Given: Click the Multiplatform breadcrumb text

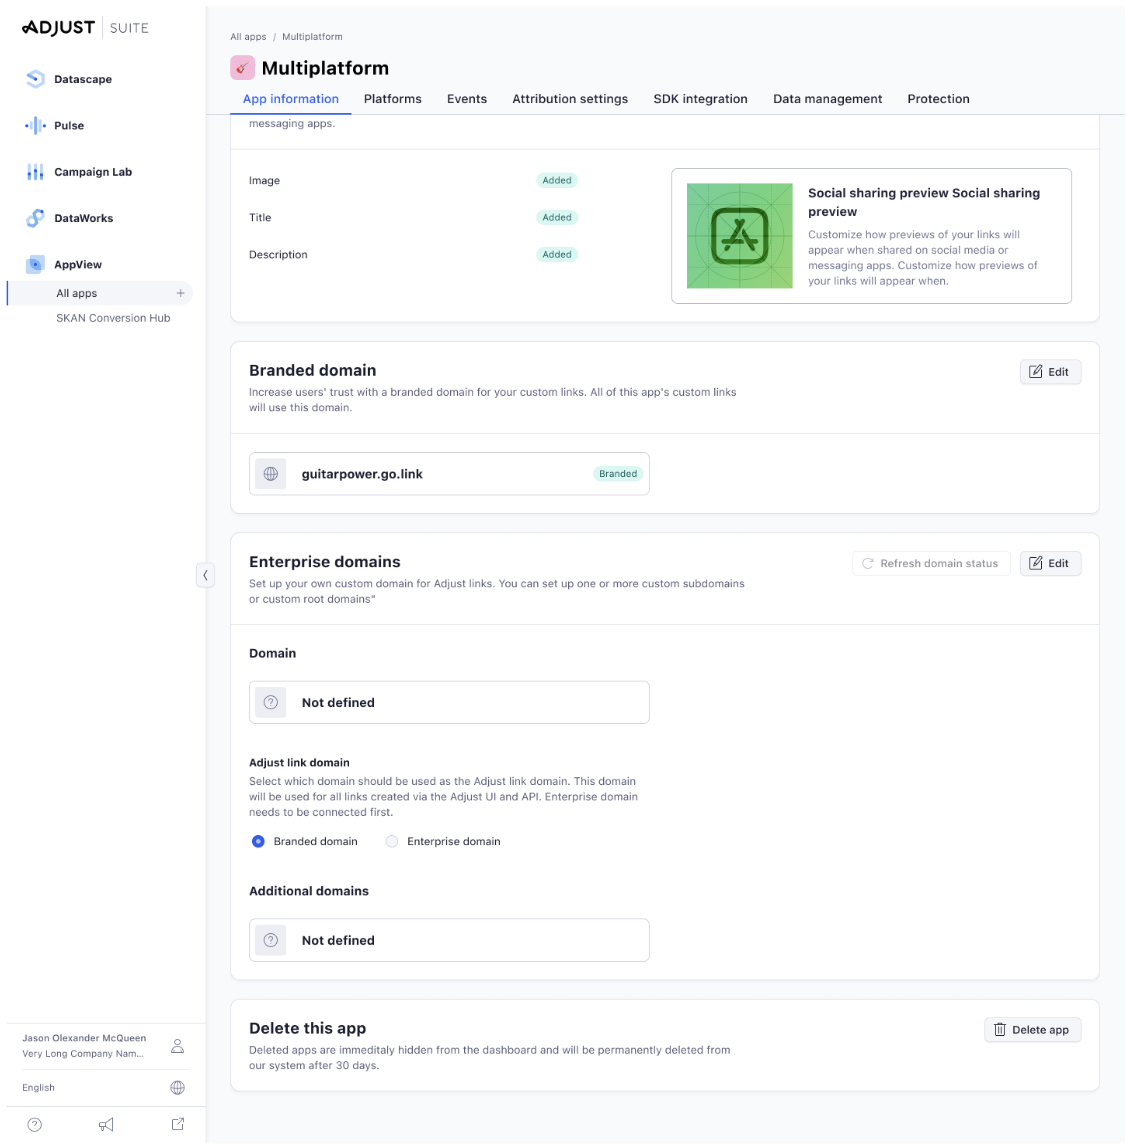Looking at the screenshot, I should (313, 37).
